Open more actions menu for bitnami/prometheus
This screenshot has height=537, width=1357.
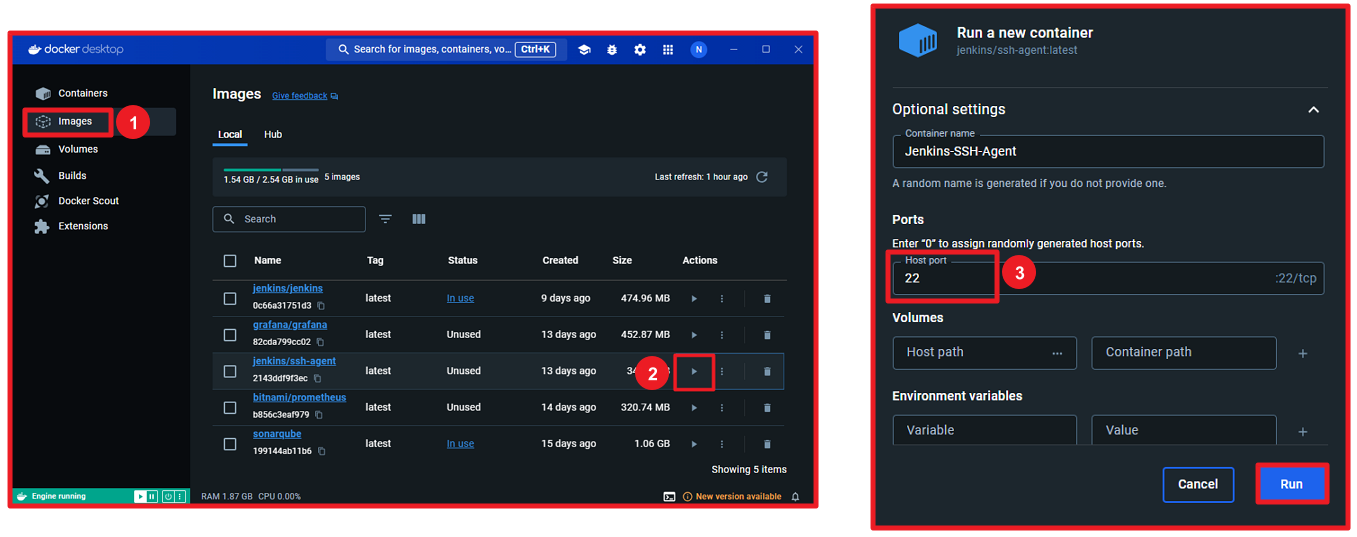click(x=722, y=408)
